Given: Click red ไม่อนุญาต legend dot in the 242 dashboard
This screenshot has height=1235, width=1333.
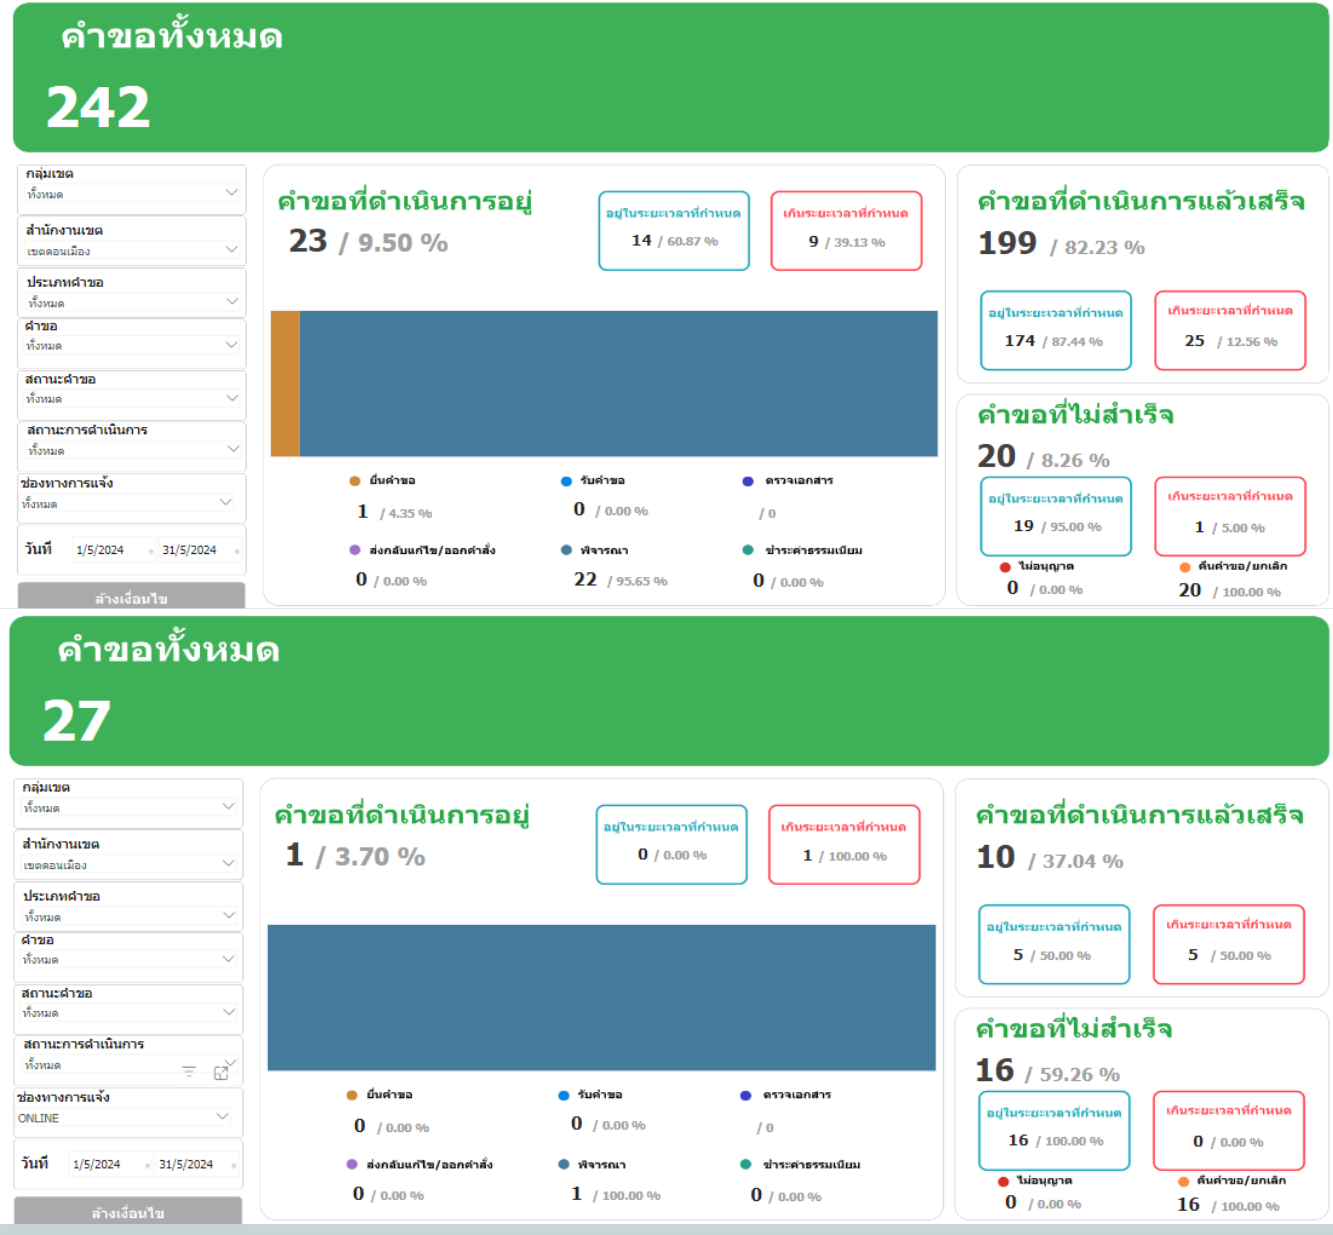Looking at the screenshot, I should pos(1005,567).
